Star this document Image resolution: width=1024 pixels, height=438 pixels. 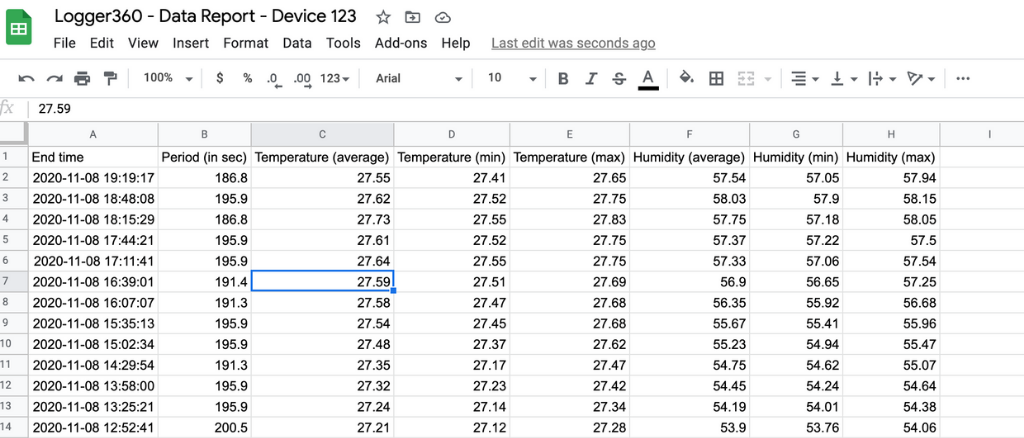pyautogui.click(x=383, y=18)
